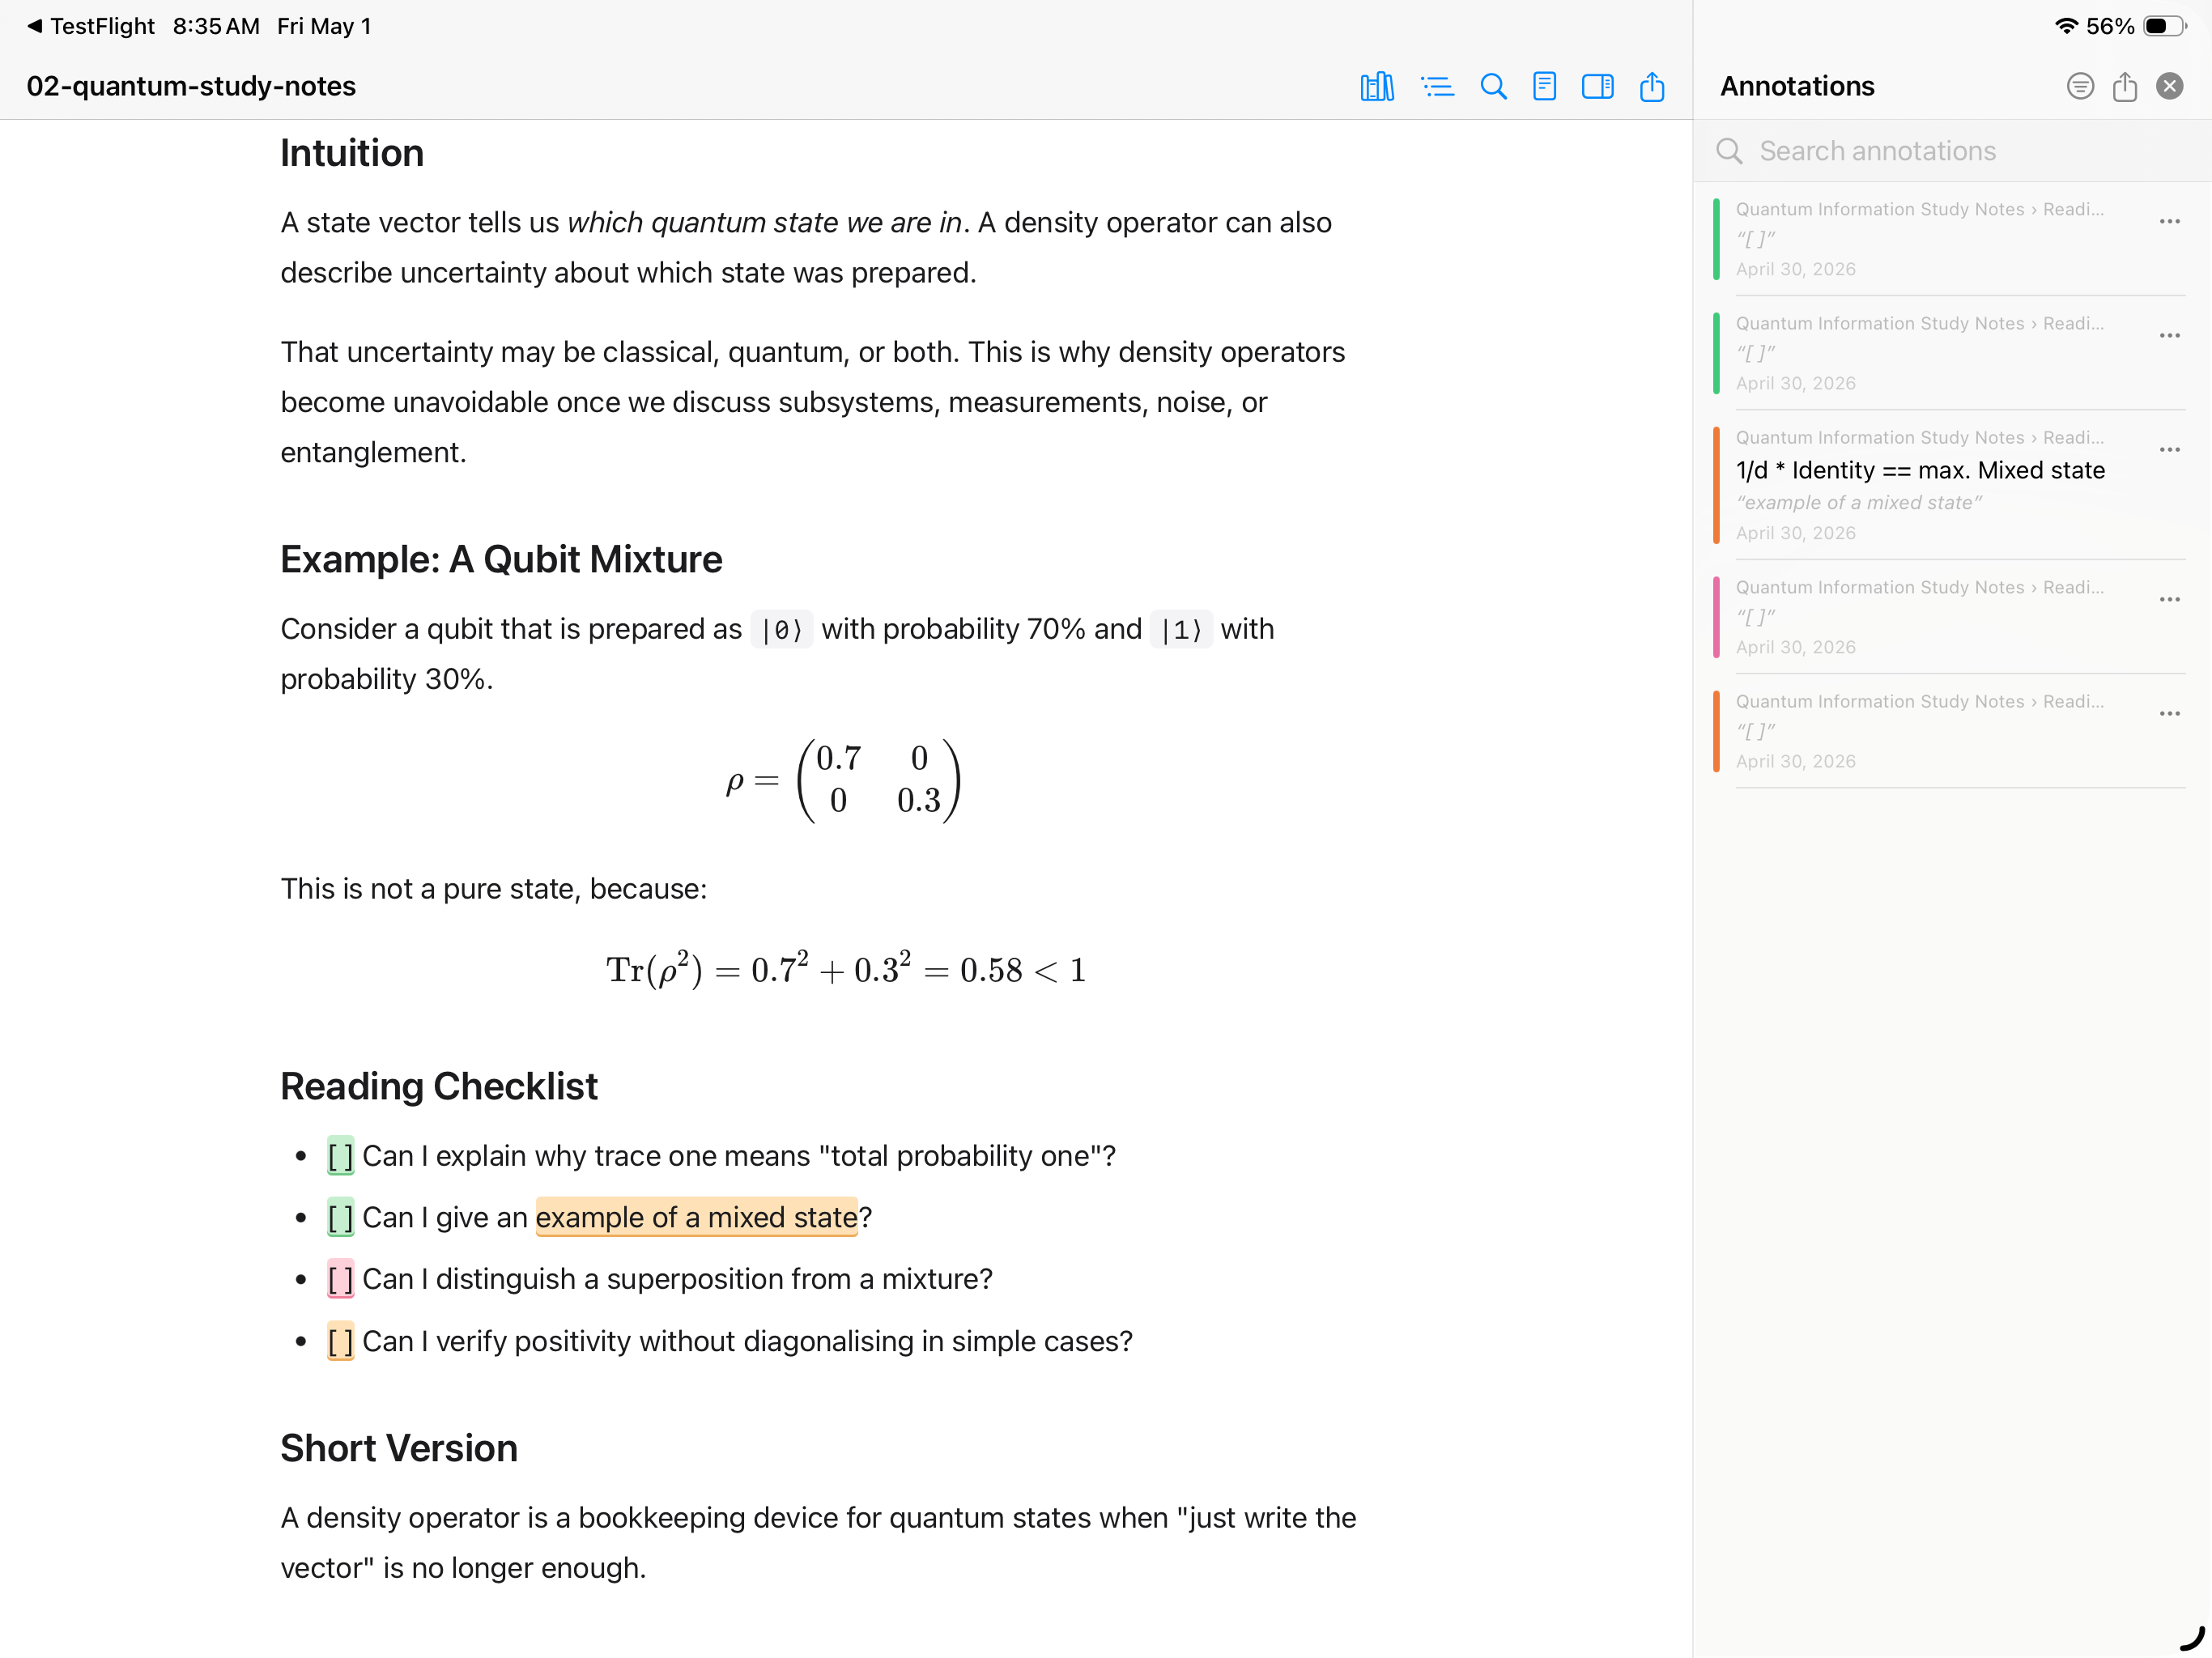The image size is (2212, 1658).
Task: Return to TestFlight from status bar
Action: coord(91,26)
